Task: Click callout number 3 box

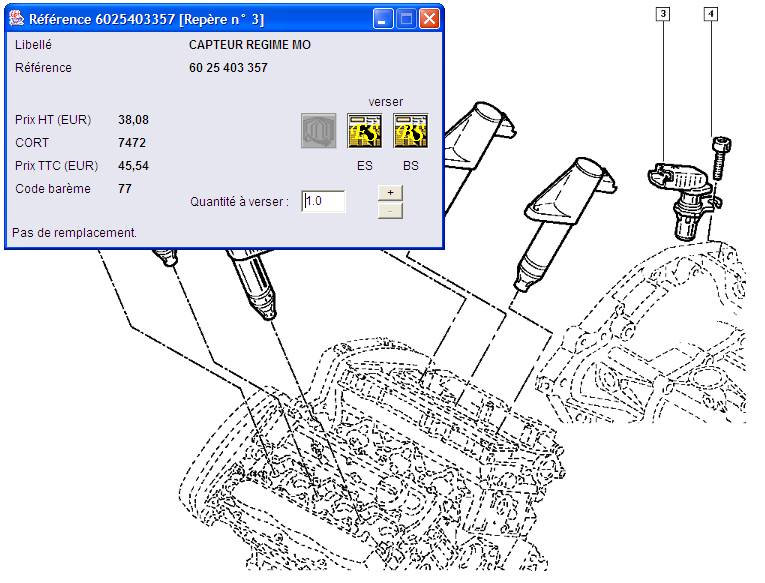Action: click(x=663, y=14)
